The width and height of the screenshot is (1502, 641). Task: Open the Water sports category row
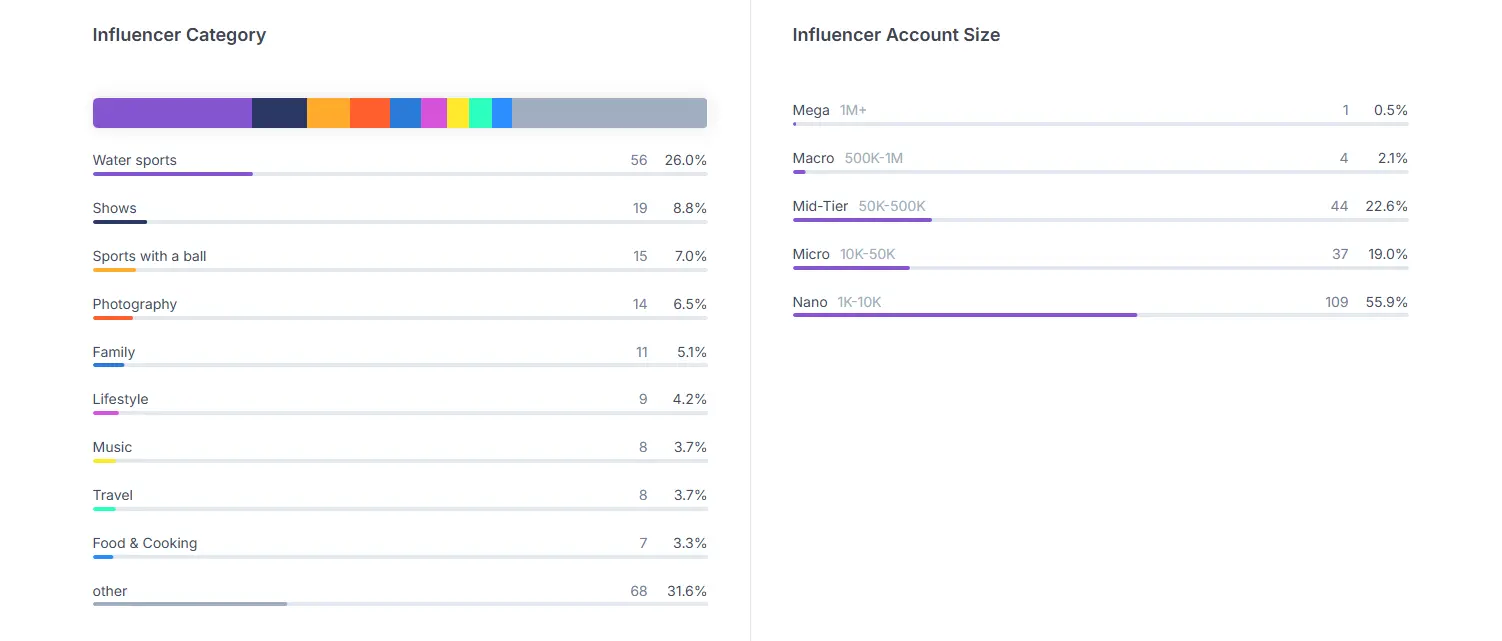pyautogui.click(x=400, y=164)
